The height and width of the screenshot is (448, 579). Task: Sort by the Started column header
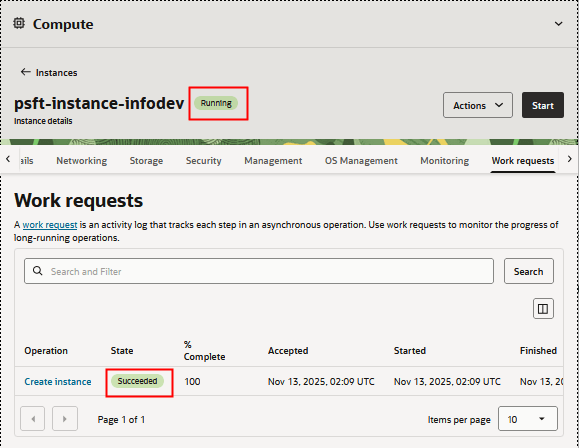pyautogui.click(x=410, y=350)
